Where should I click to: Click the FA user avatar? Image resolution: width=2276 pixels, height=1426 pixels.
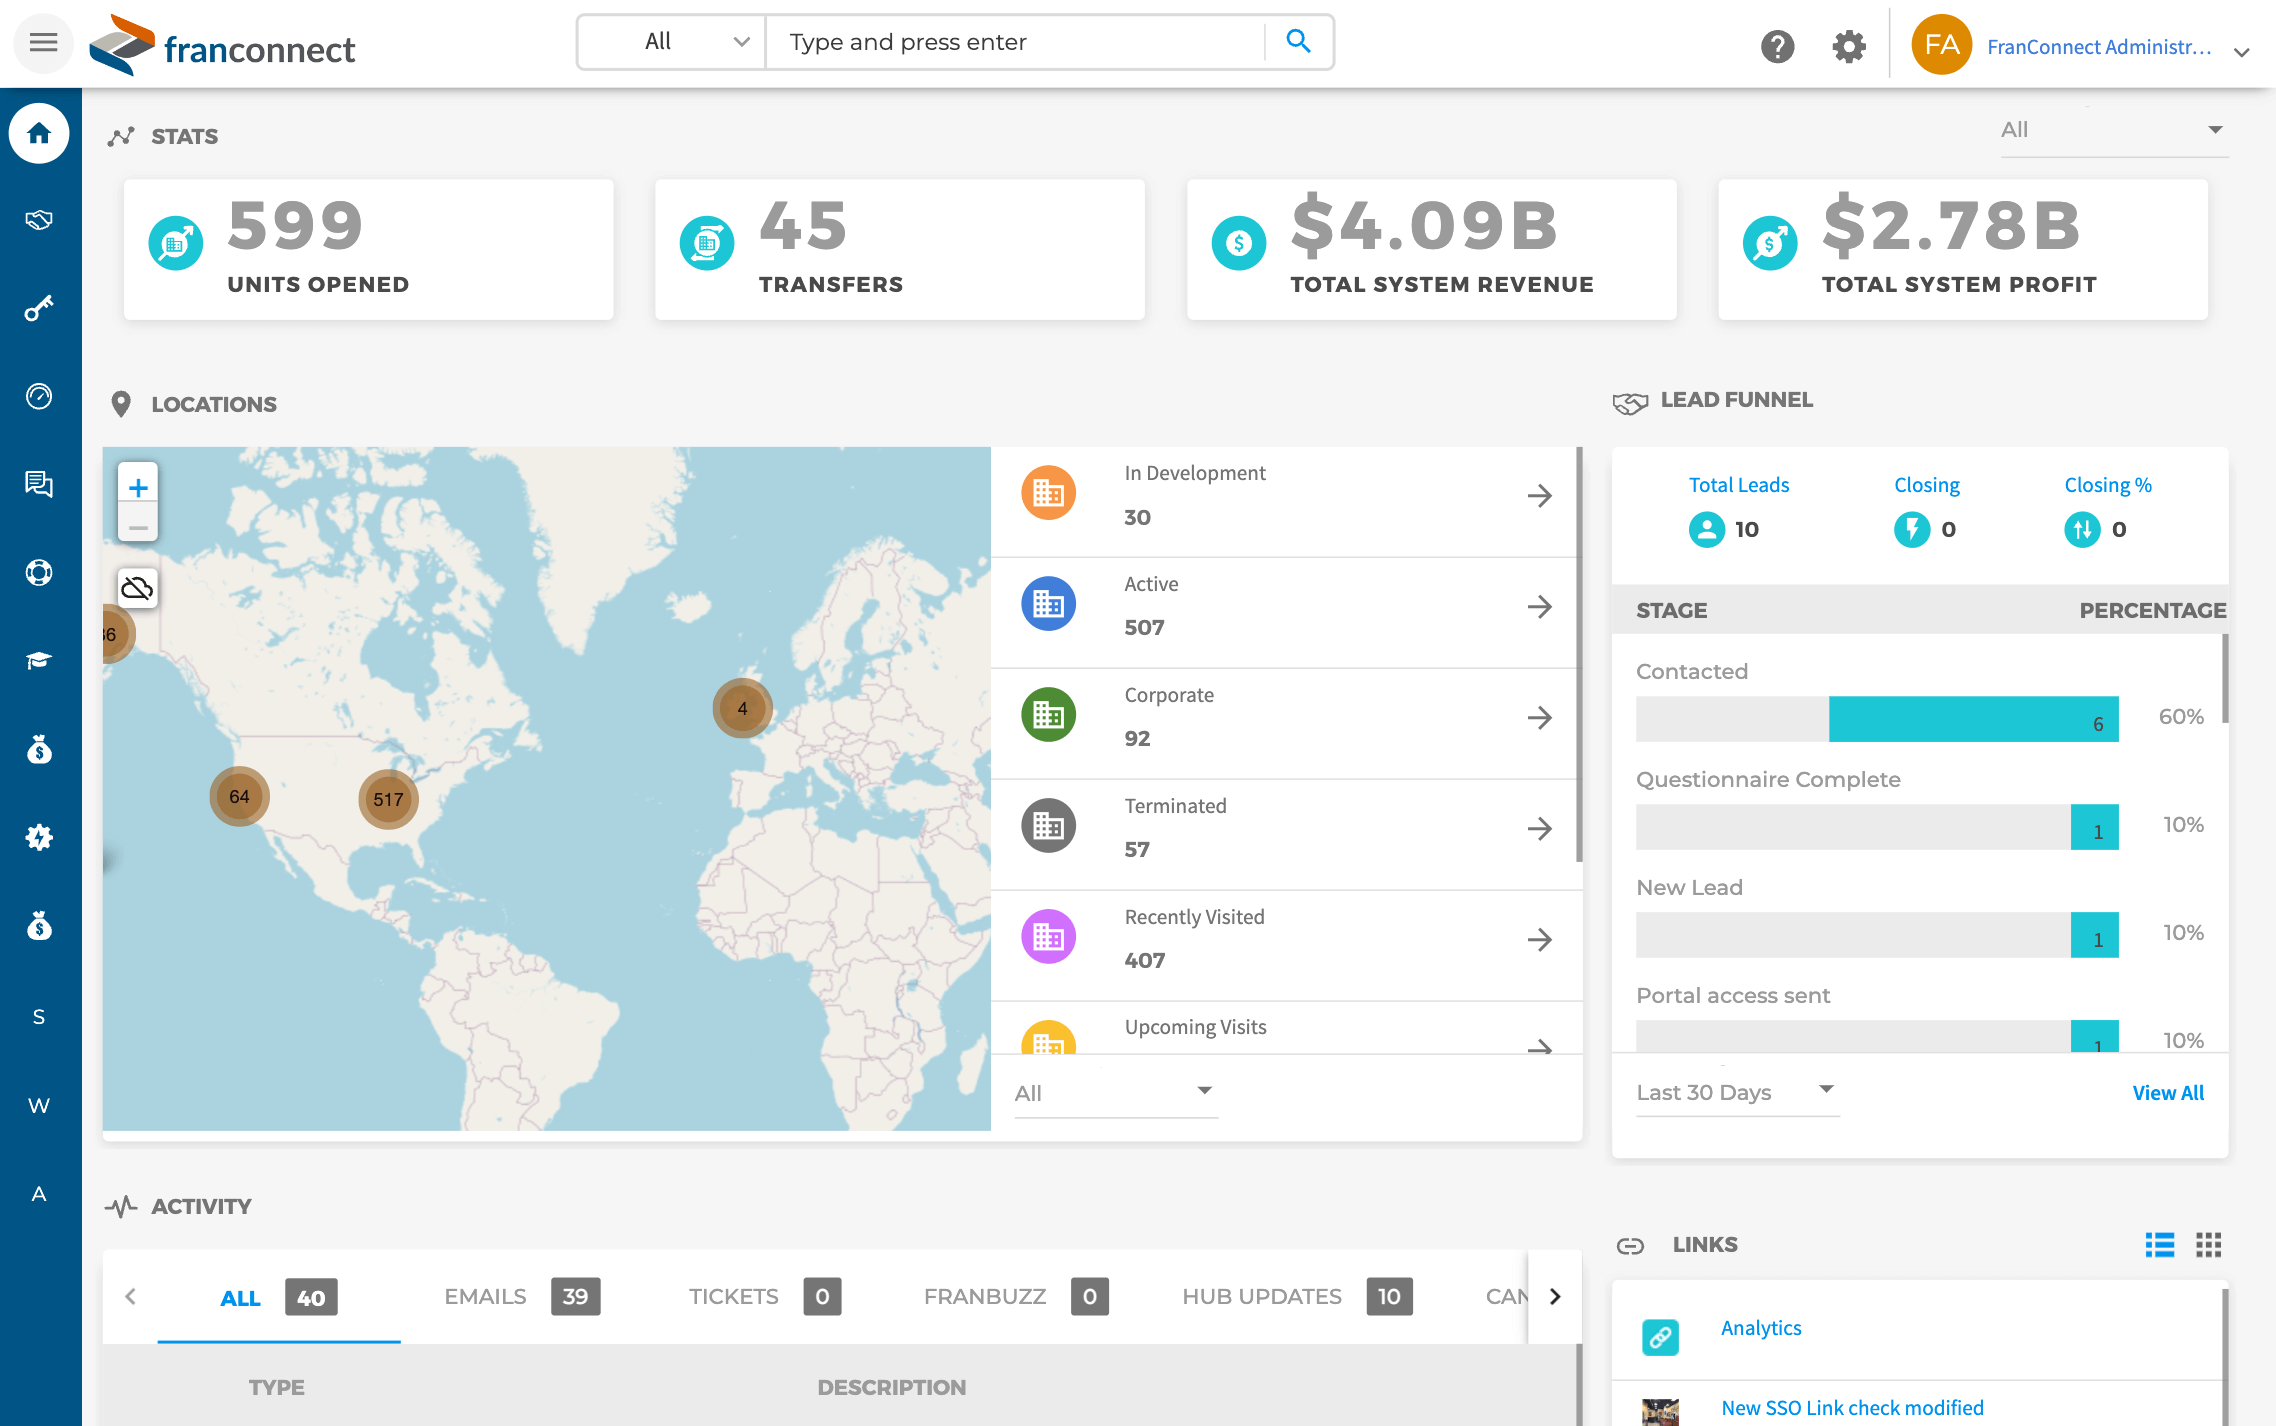[1941, 44]
